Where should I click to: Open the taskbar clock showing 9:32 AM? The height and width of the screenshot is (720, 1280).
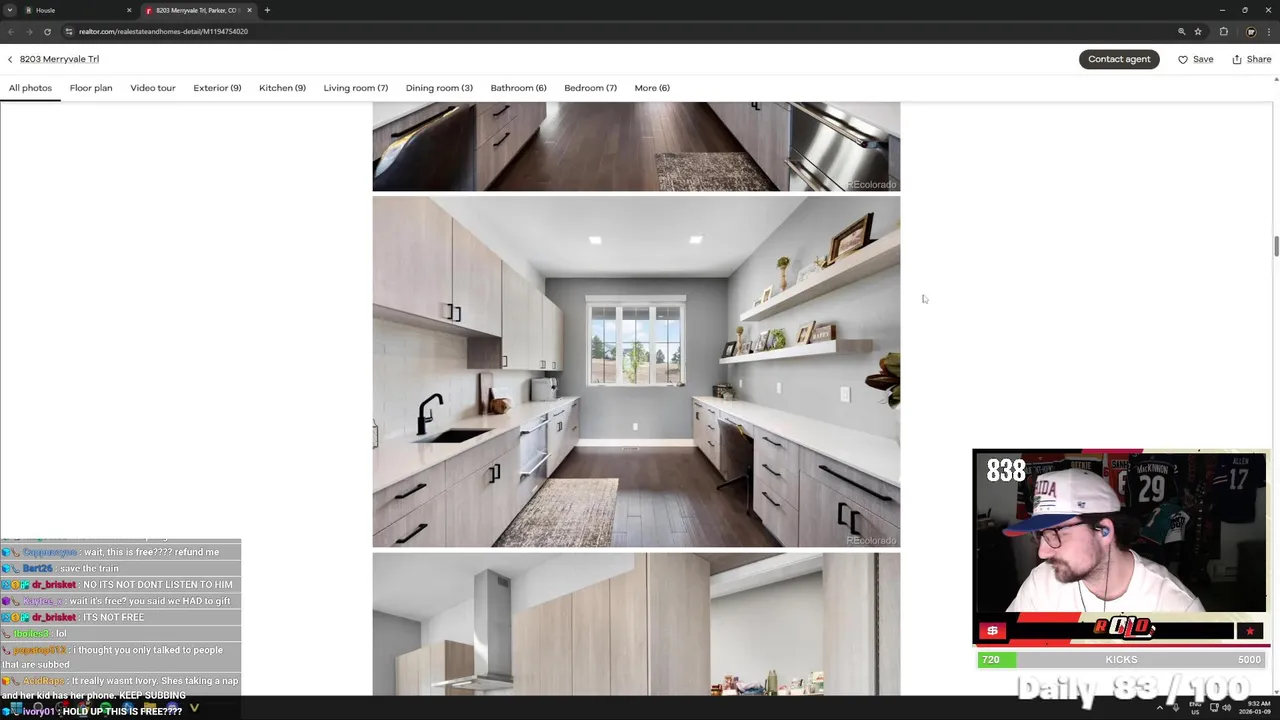1255,707
